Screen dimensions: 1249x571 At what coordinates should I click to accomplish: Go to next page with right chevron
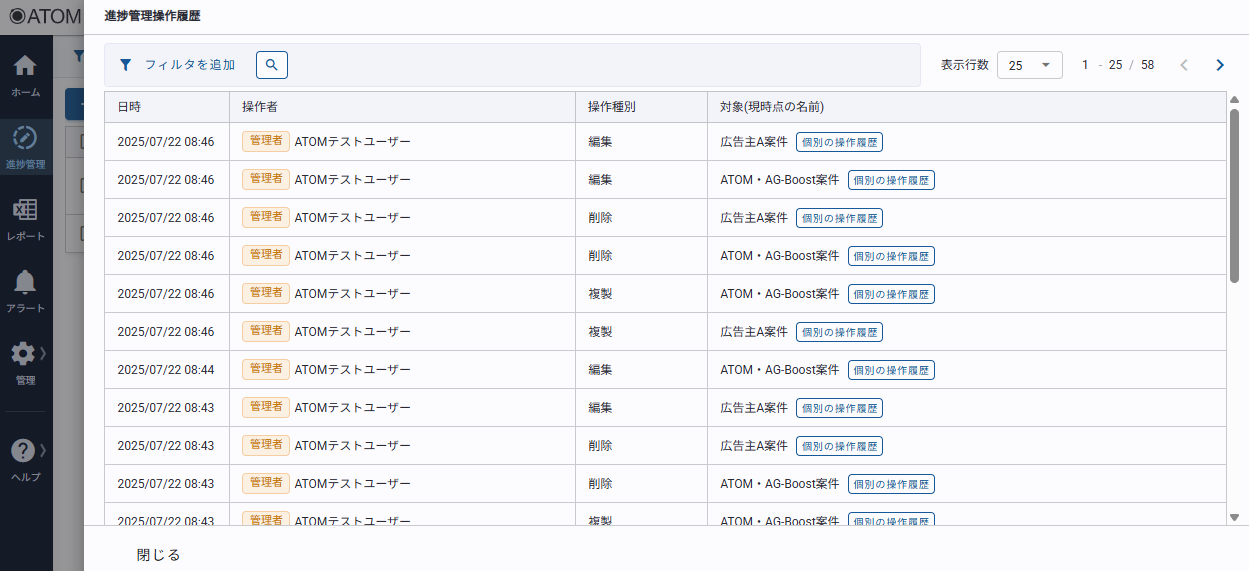[x=1219, y=65]
